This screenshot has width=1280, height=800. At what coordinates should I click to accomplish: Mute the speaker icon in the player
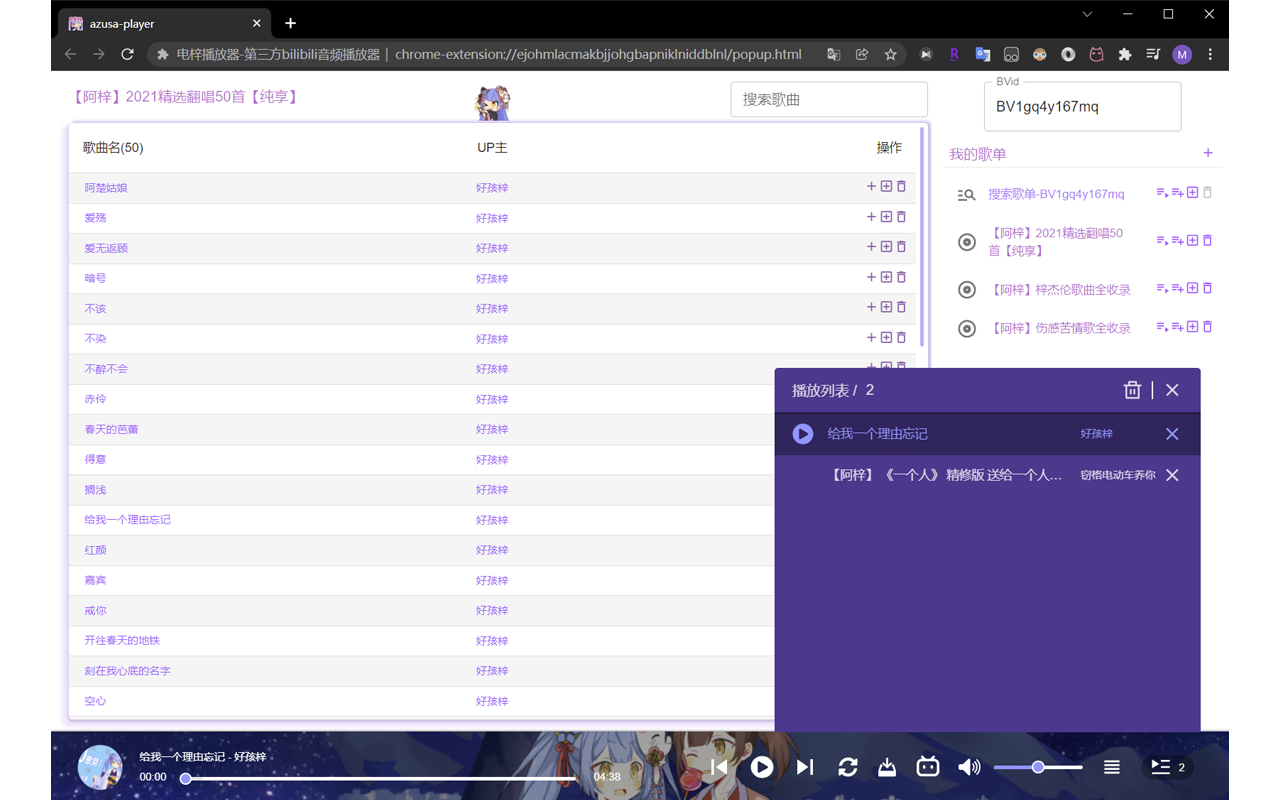[x=968, y=767]
